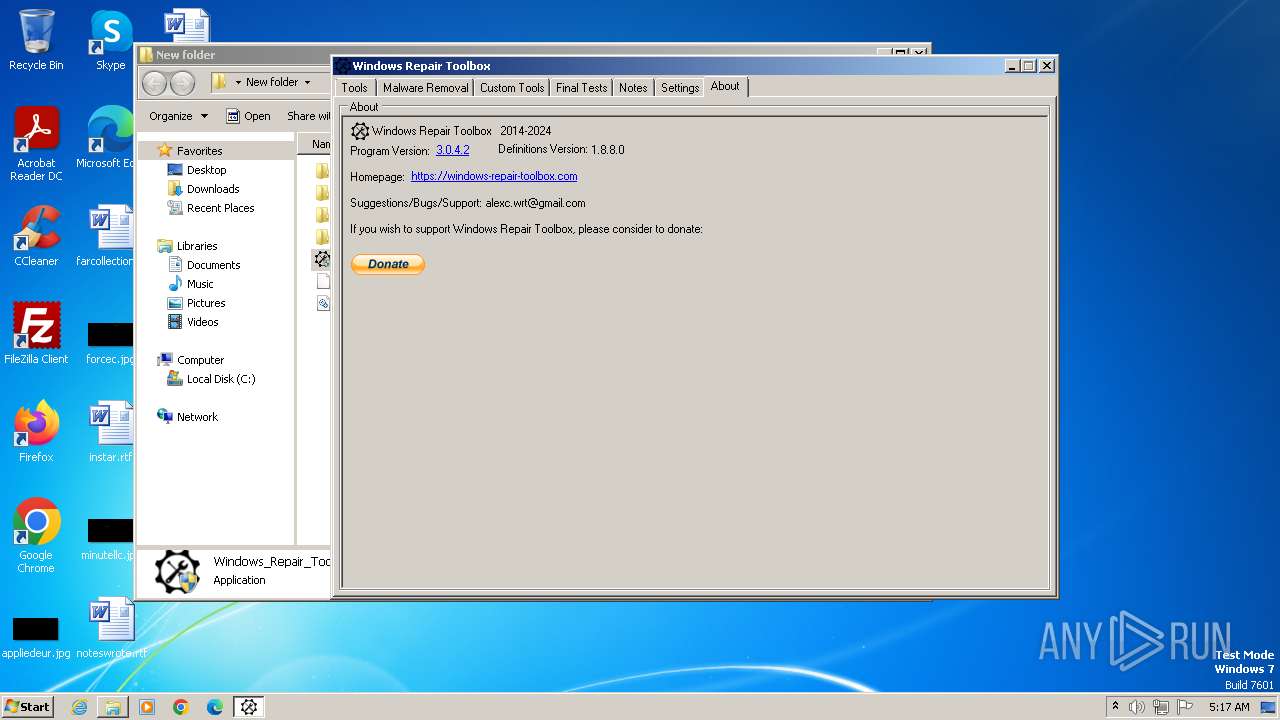Image resolution: width=1280 pixels, height=720 pixels.
Task: Launch FileZilla Client from desktop
Action: tap(36, 334)
